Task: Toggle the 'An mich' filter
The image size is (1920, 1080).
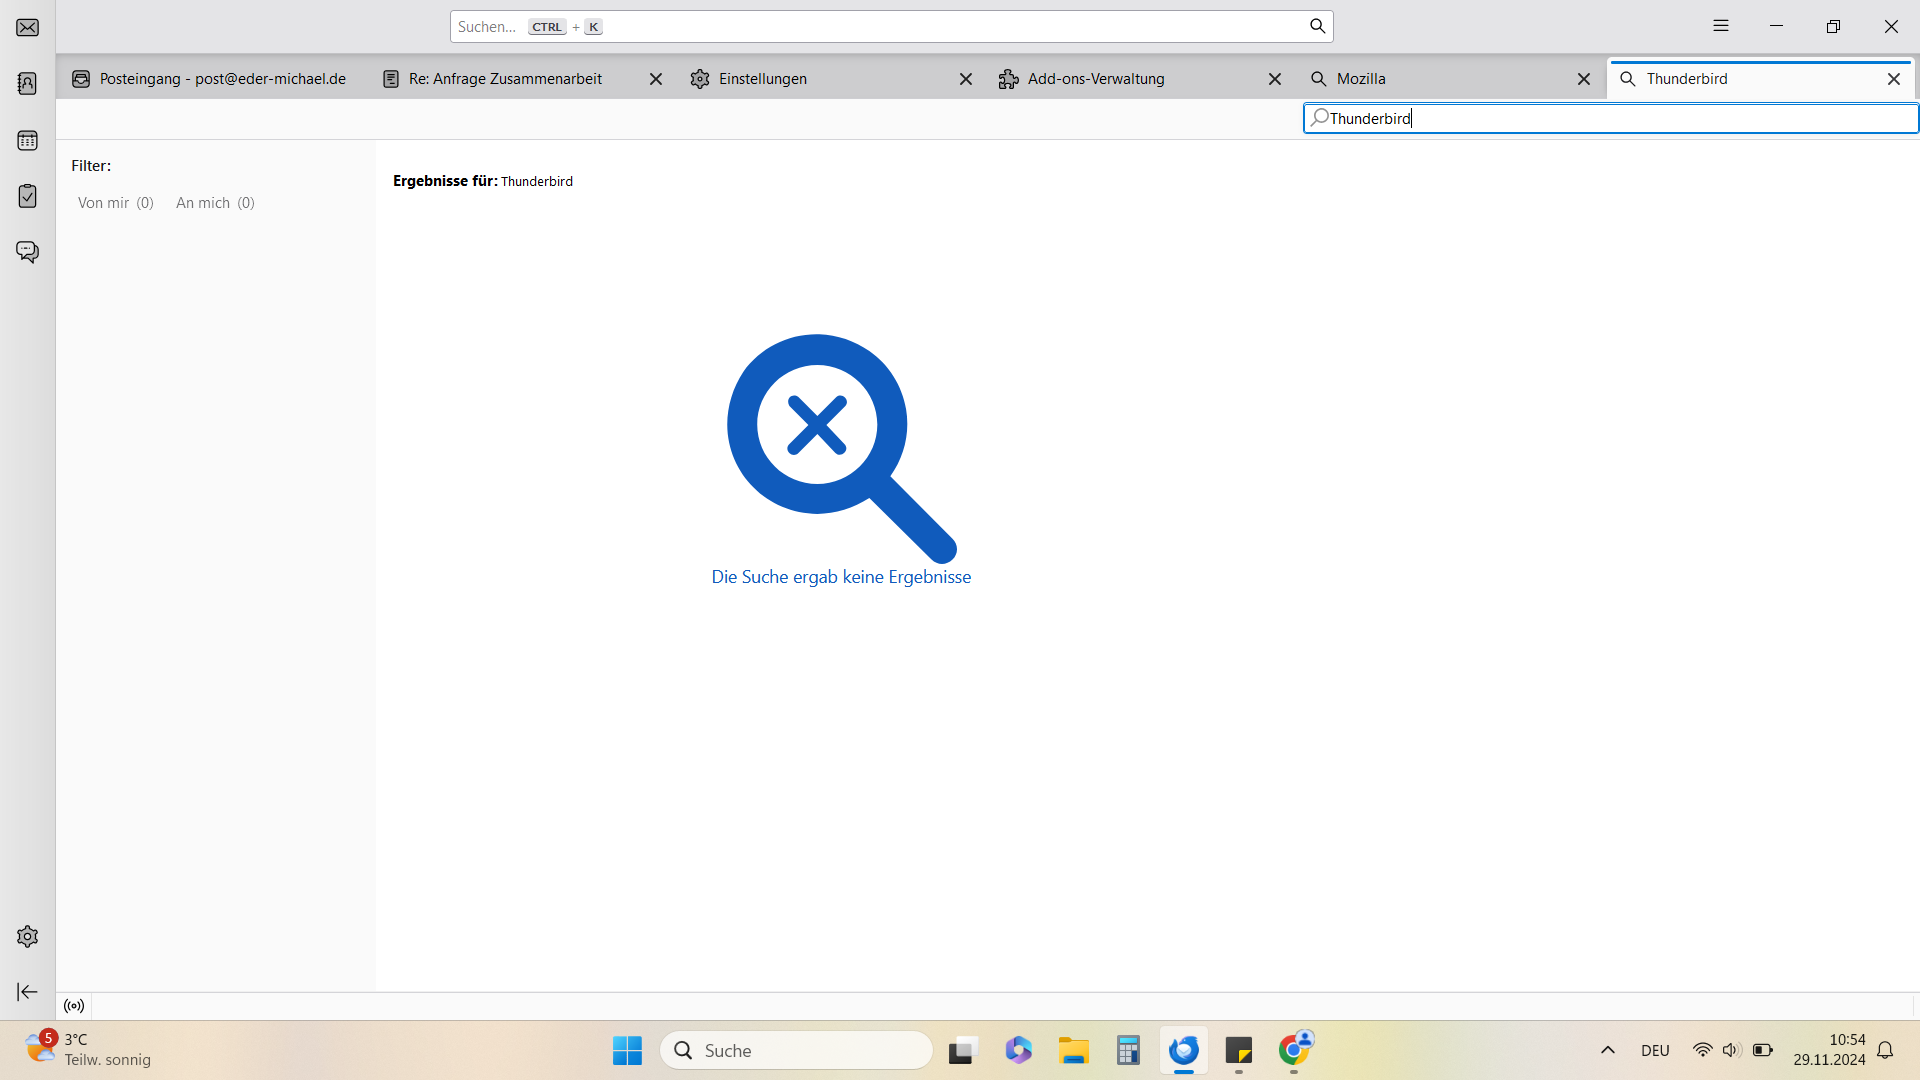Action: click(x=215, y=203)
